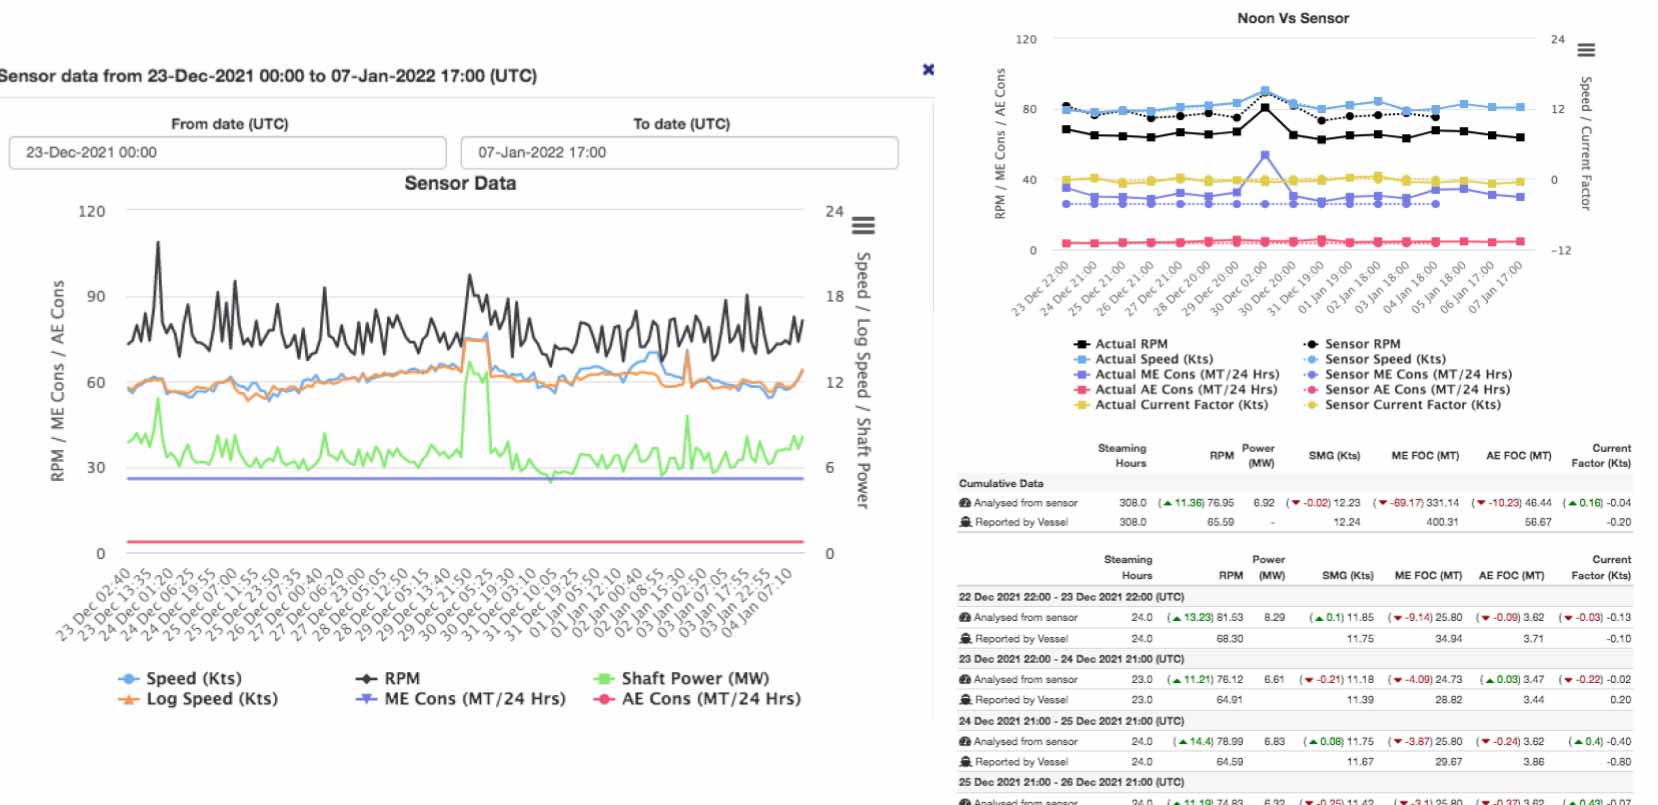Image resolution: width=1658 pixels, height=805 pixels.
Task: Click ME FOC value 29.67 in the 24 Dec row
Action: point(1448,762)
